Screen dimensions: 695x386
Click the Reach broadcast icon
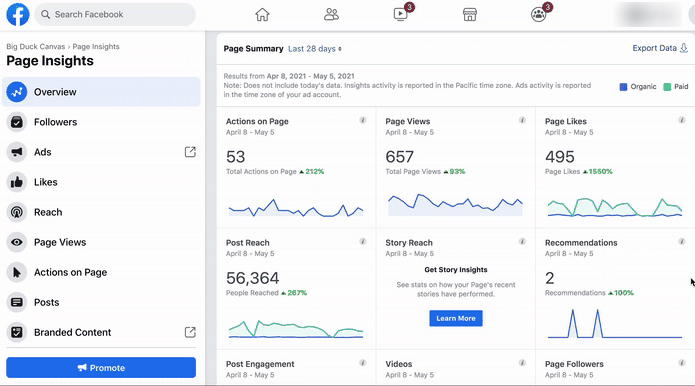(x=17, y=212)
